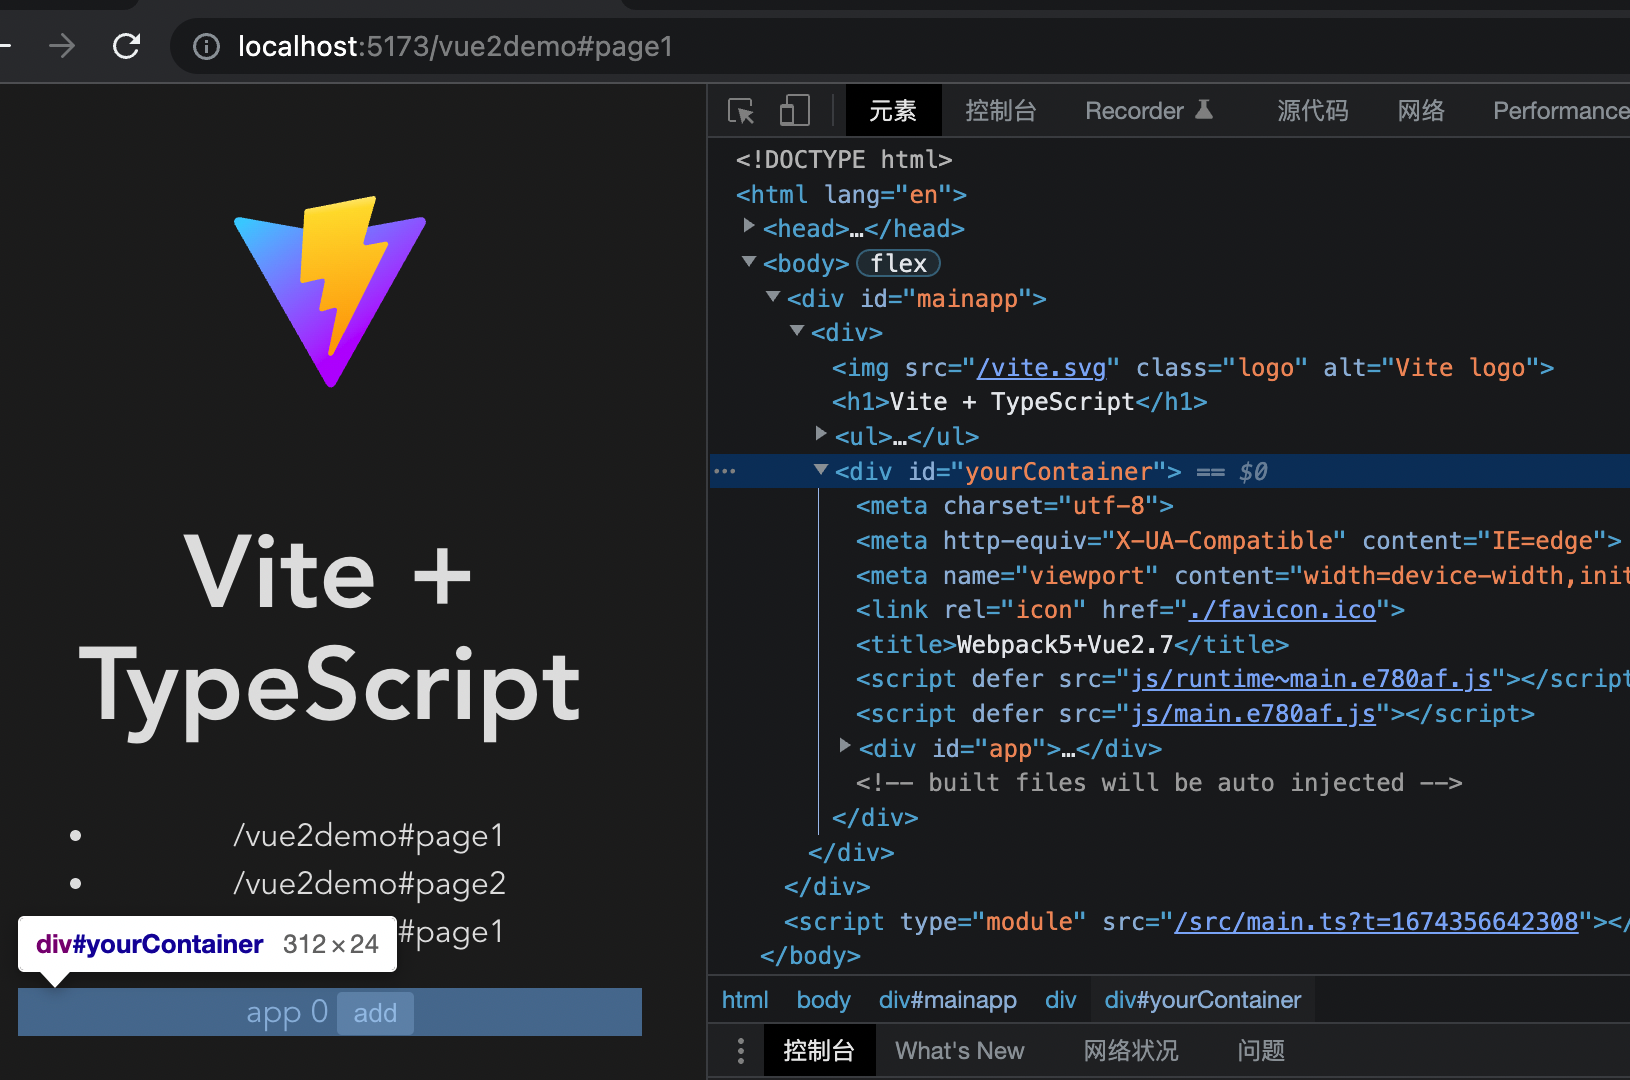The height and width of the screenshot is (1080, 1630).
Task: Collapse the body element node
Action: (749, 261)
